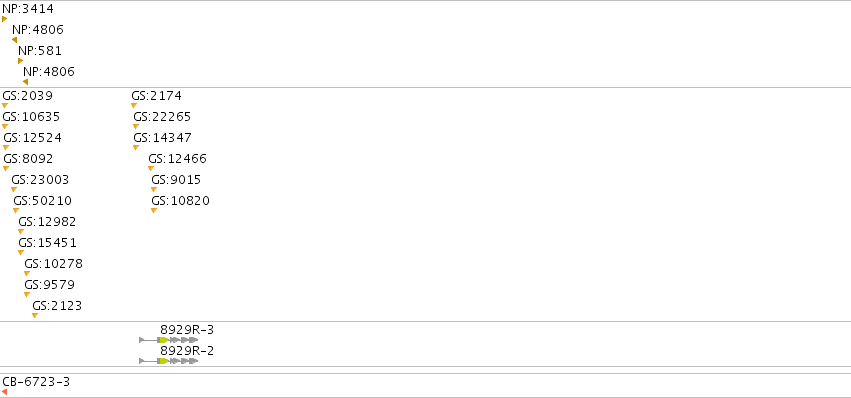Click the GS:15451 triangle marker

(x=21, y=252)
